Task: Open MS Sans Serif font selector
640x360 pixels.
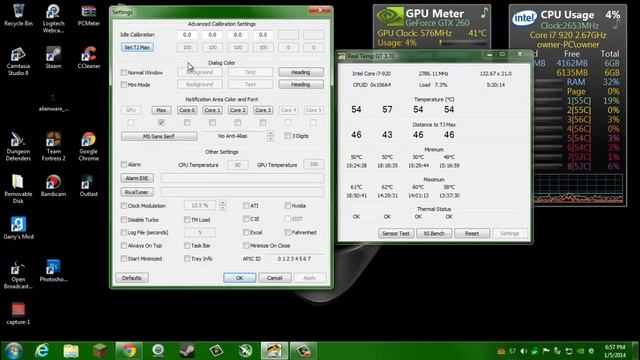Action: click(159, 136)
